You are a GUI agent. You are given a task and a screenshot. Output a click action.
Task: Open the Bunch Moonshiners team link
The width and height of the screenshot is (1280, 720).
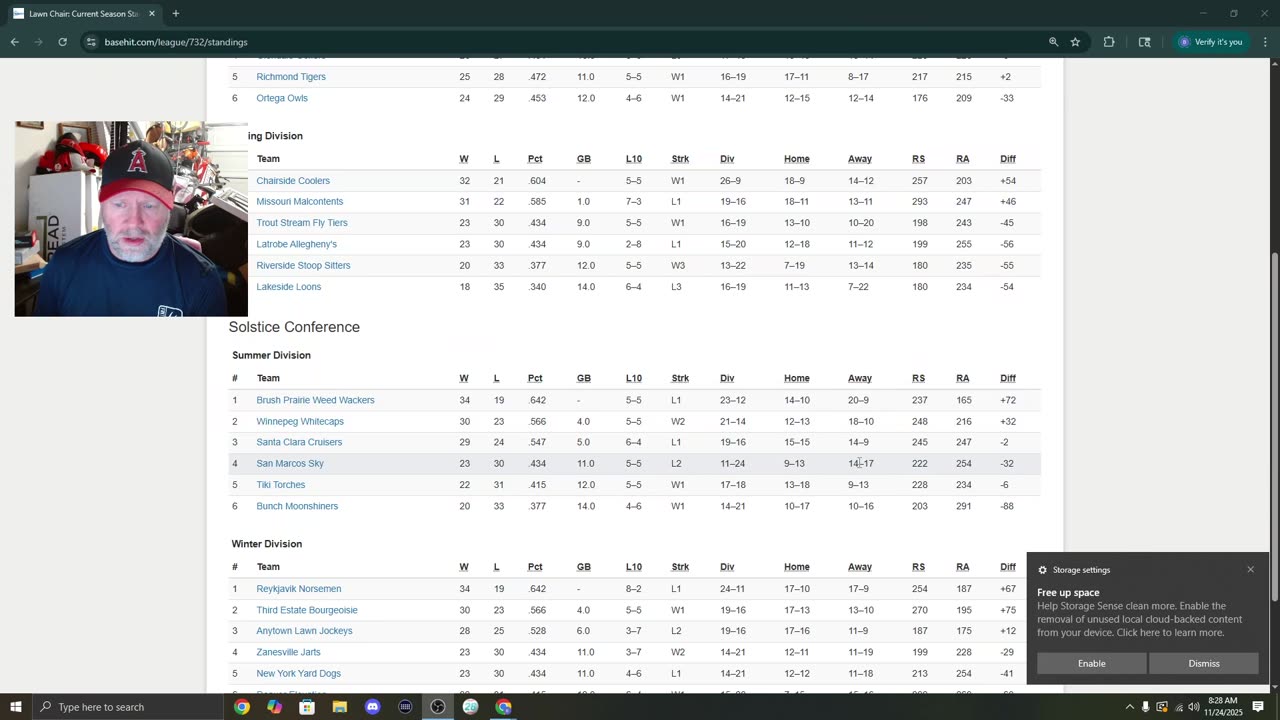[x=297, y=506]
